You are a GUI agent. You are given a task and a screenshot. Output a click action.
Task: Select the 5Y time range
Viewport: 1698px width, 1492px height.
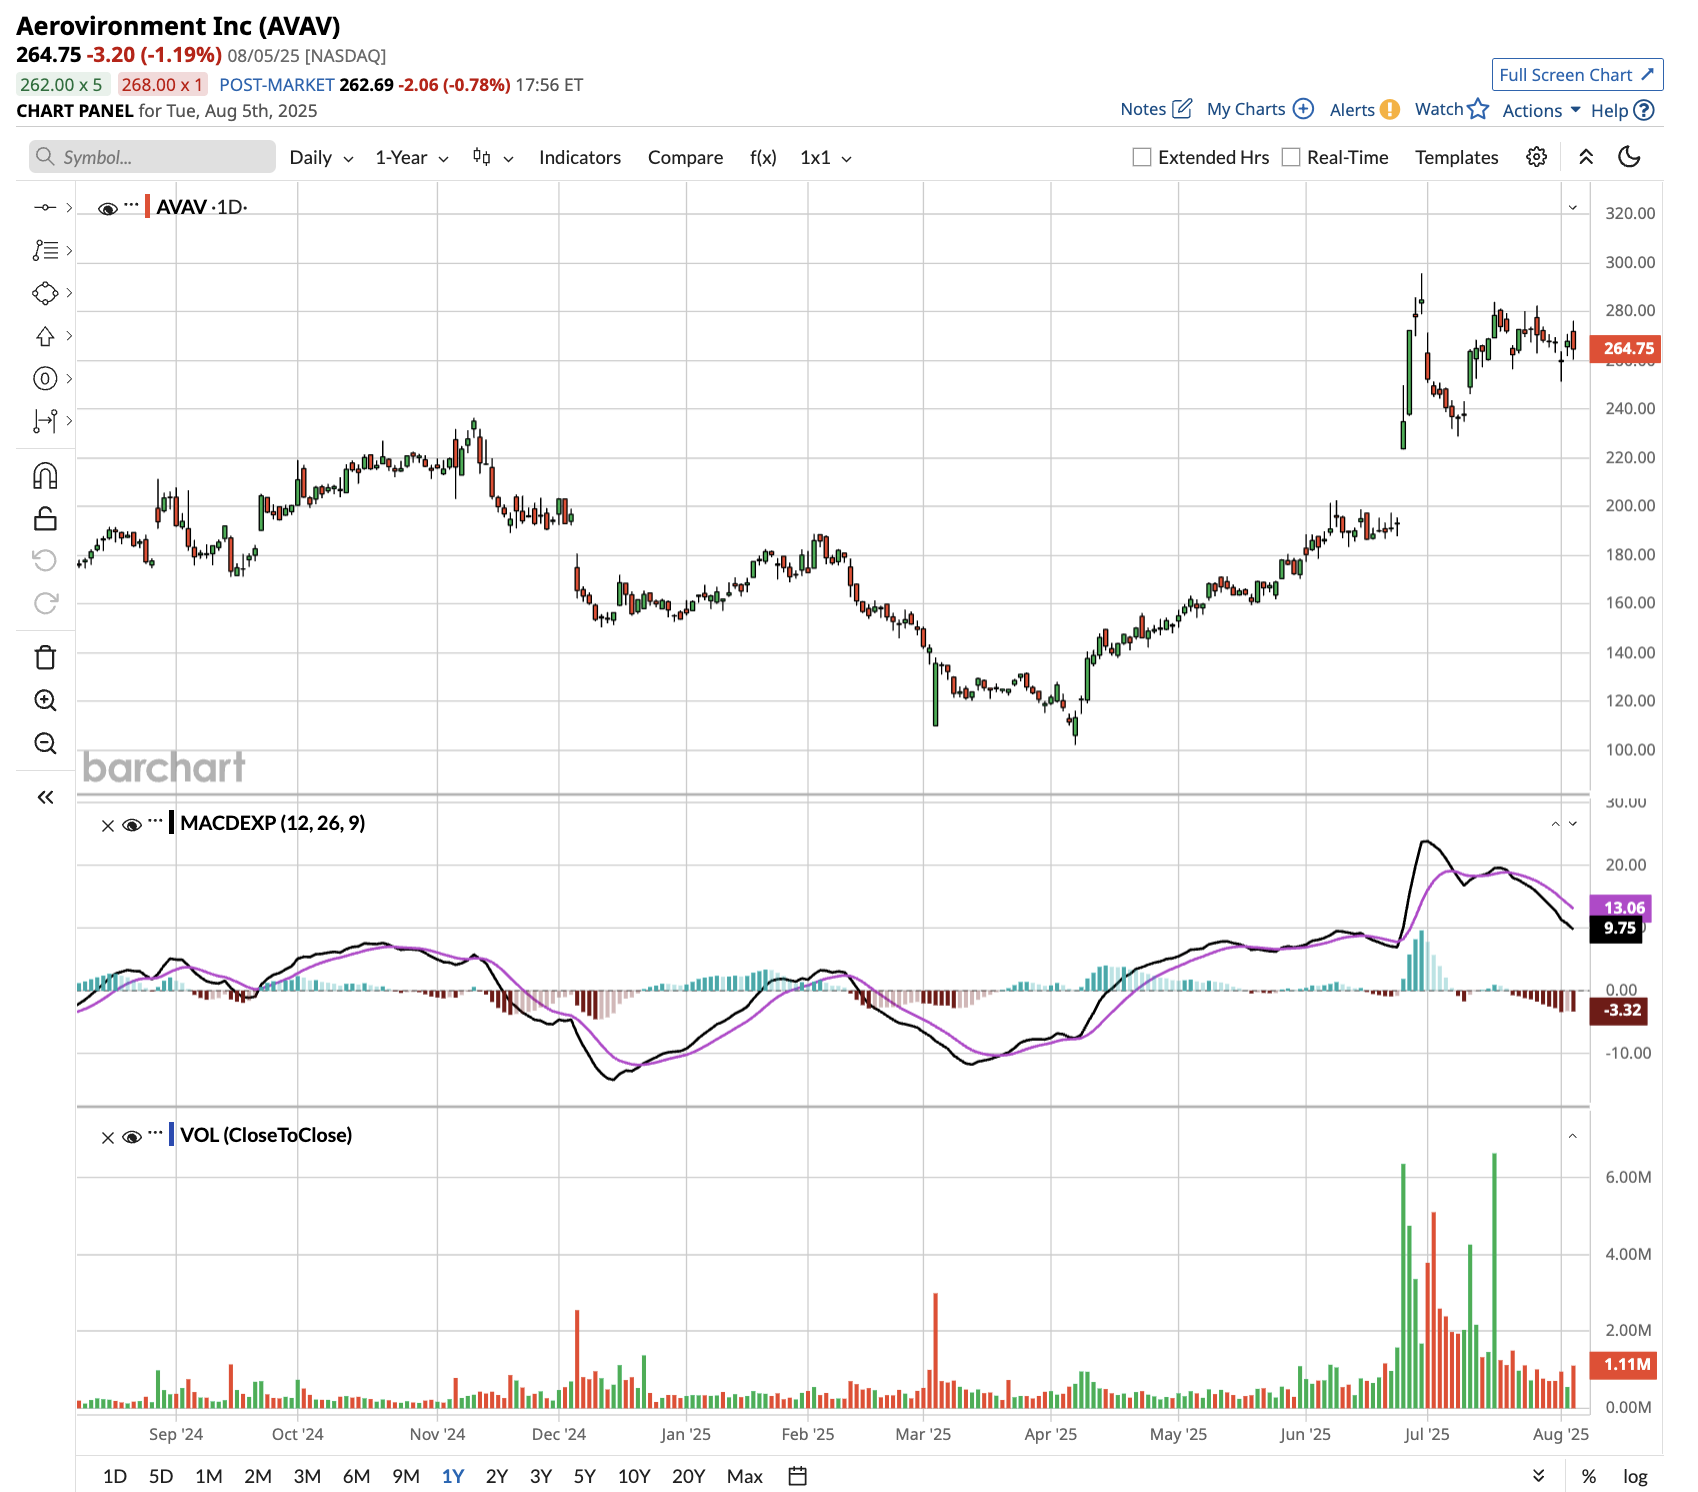[585, 1476]
